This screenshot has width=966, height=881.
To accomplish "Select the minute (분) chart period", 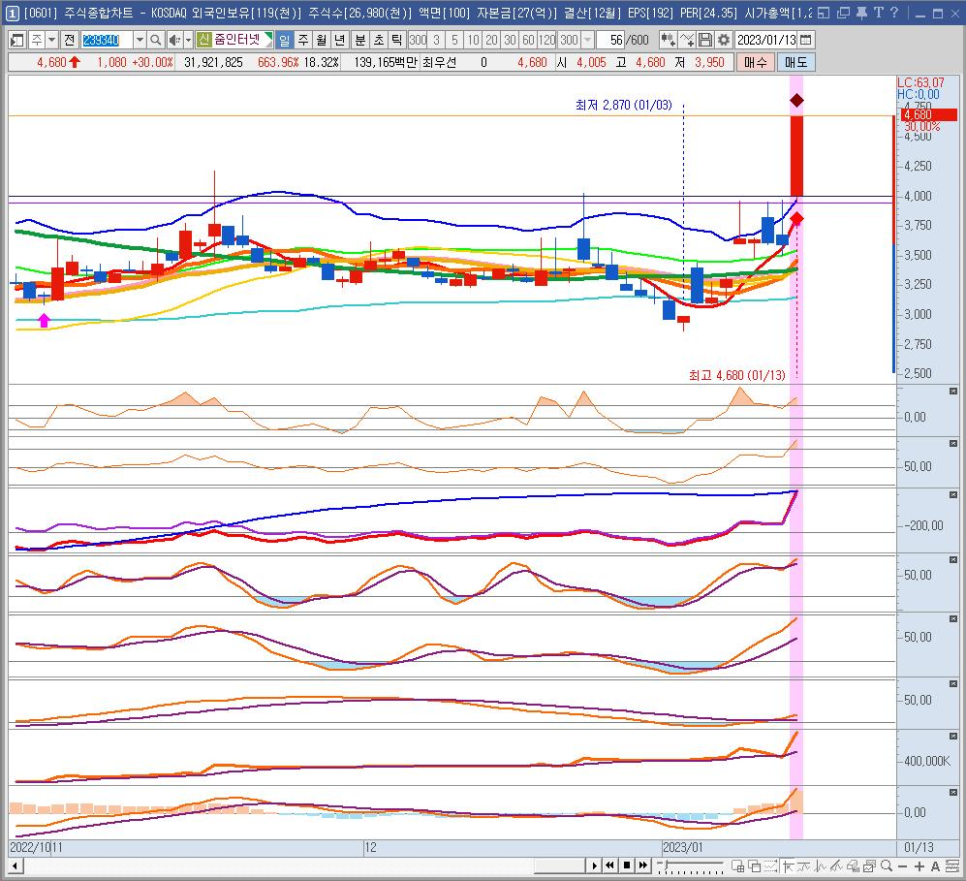I will pyautogui.click(x=360, y=40).
